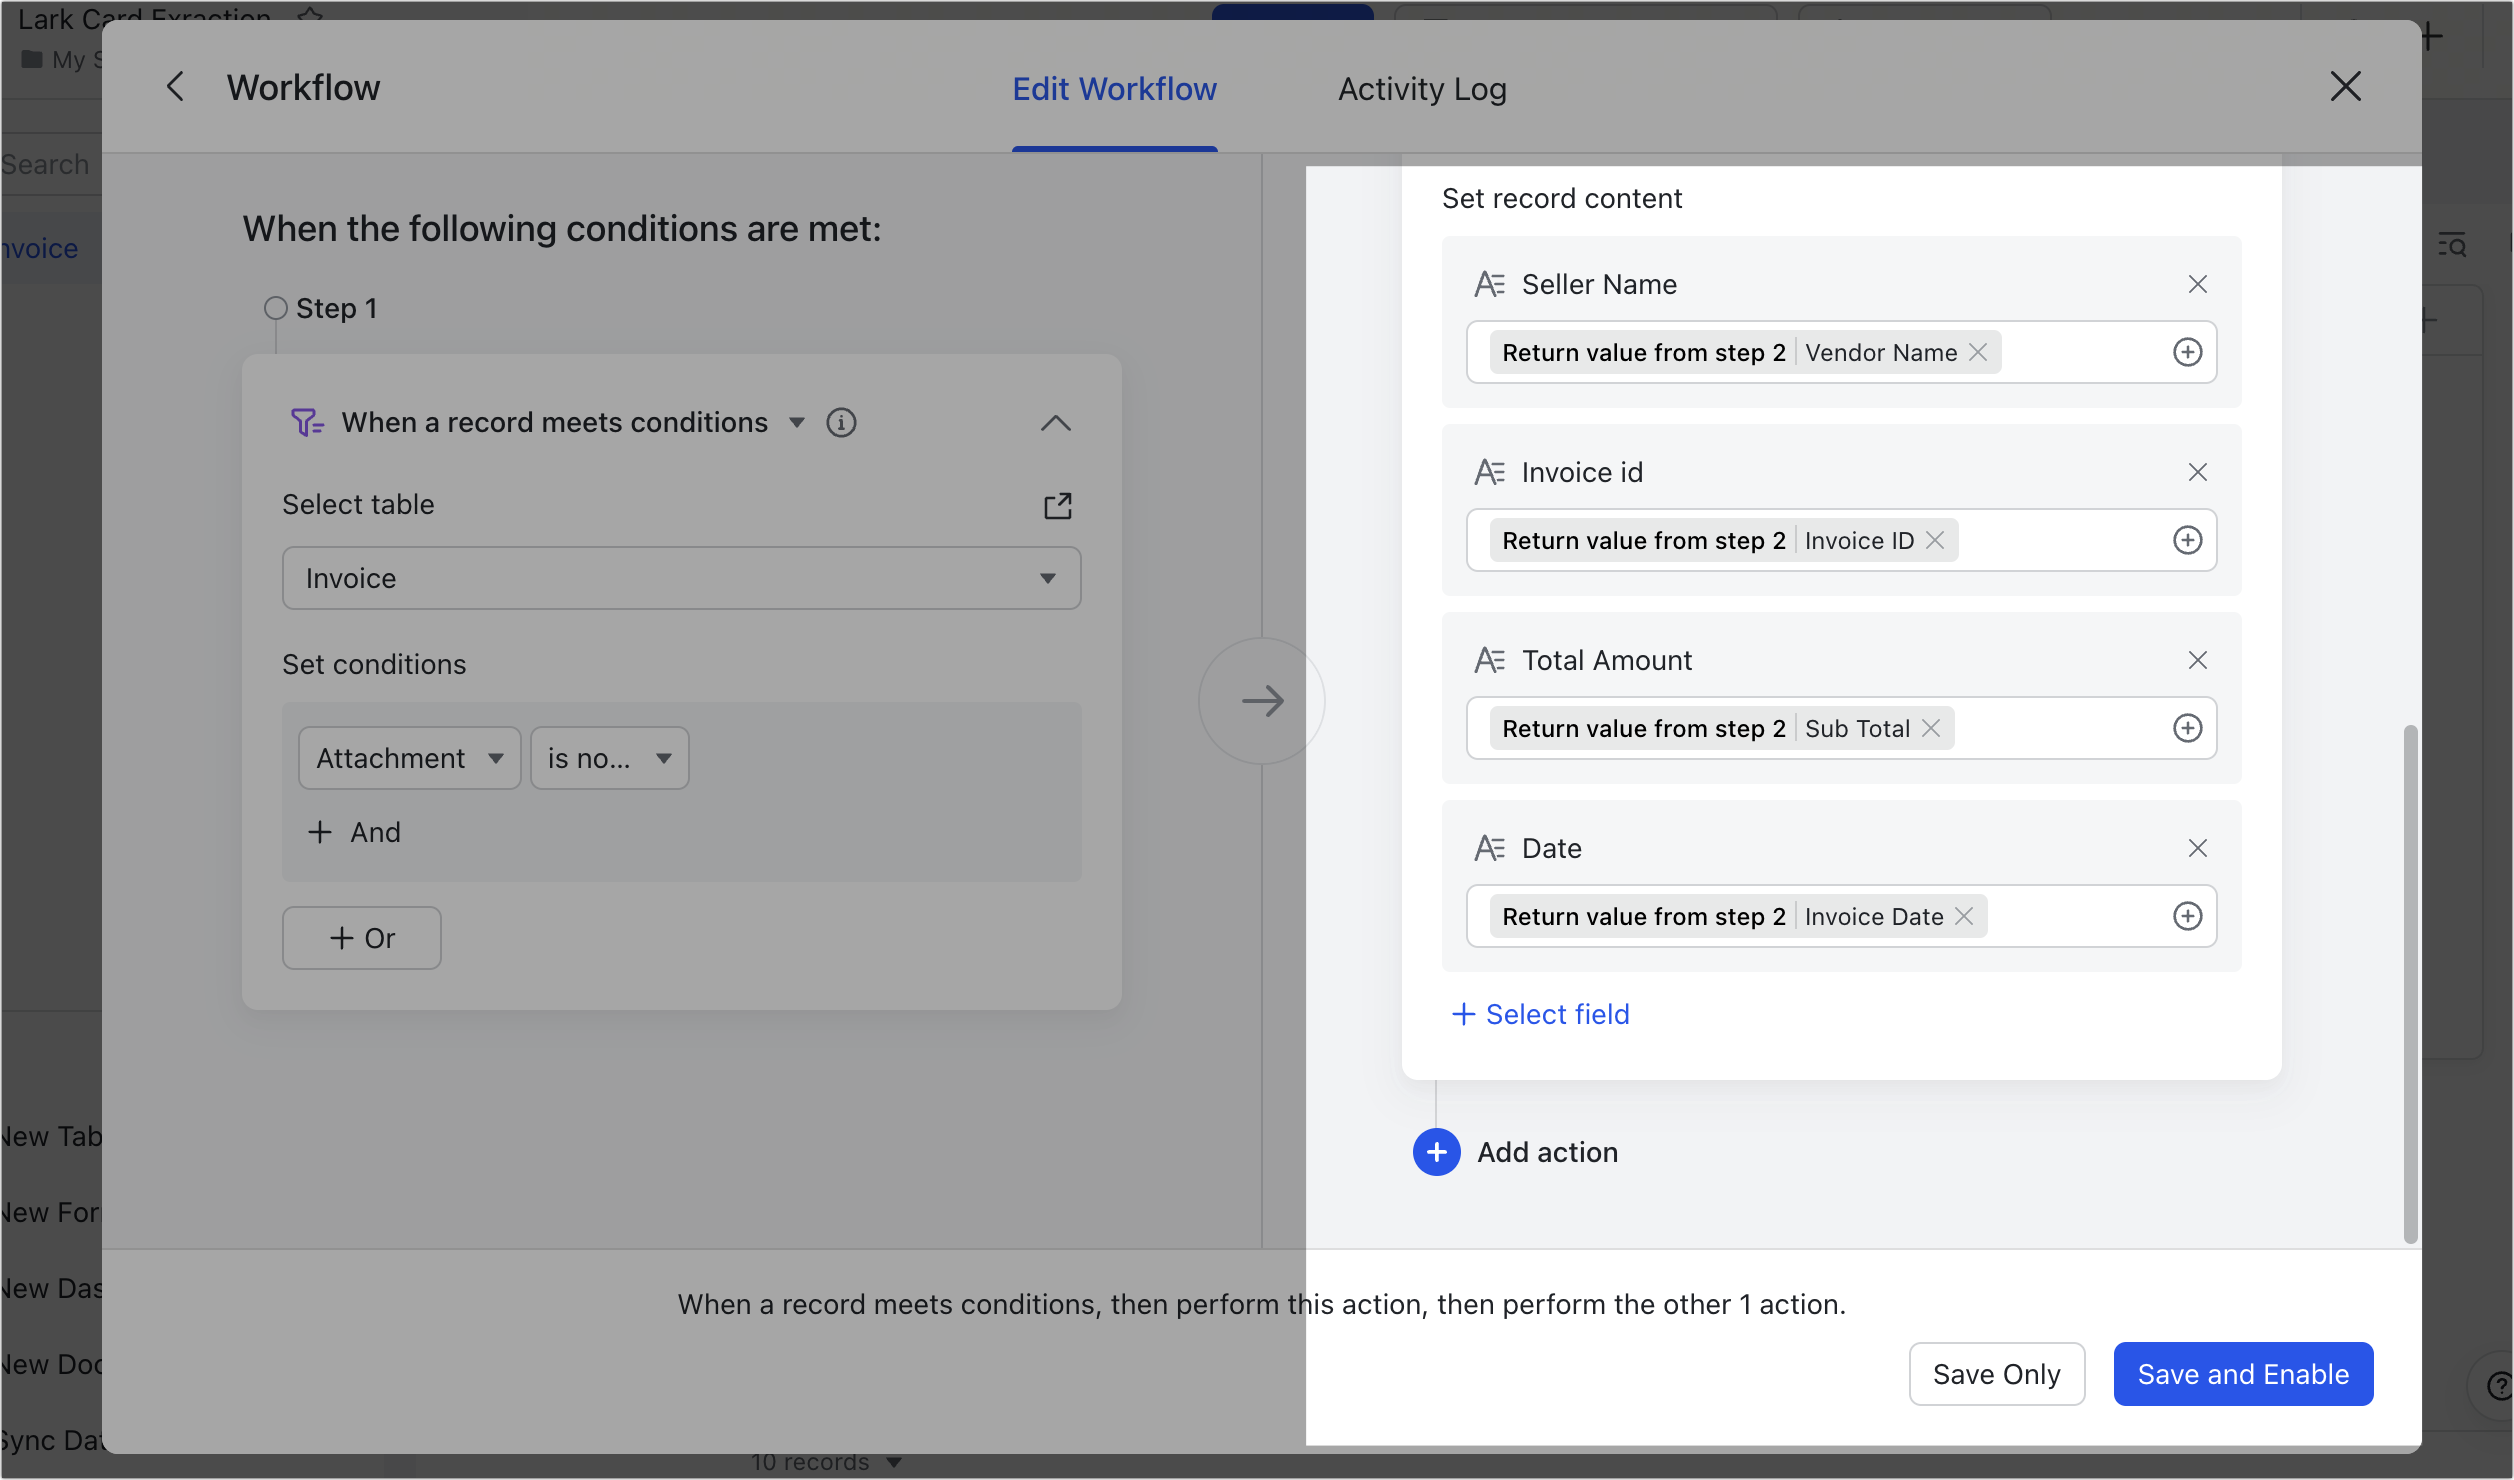
Task: Select the Edit Workflow tab
Action: click(1114, 89)
